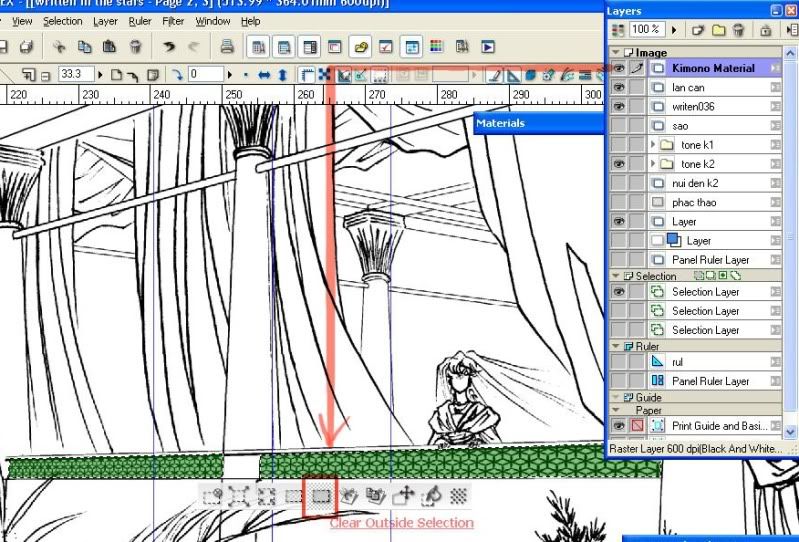799x542 pixels.
Task: Expand the tone k1 folder
Action: point(653,145)
